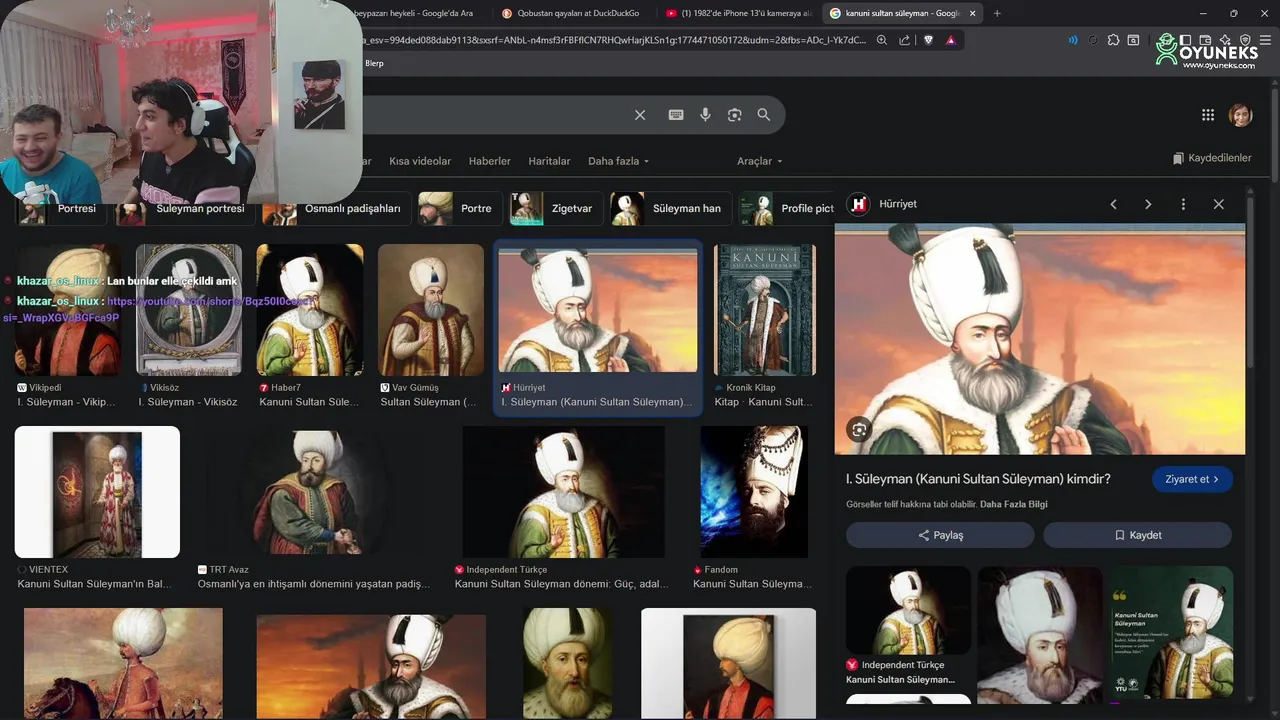Select the Portre filter chip
1280x720 pixels.
pyautogui.click(x=461, y=209)
